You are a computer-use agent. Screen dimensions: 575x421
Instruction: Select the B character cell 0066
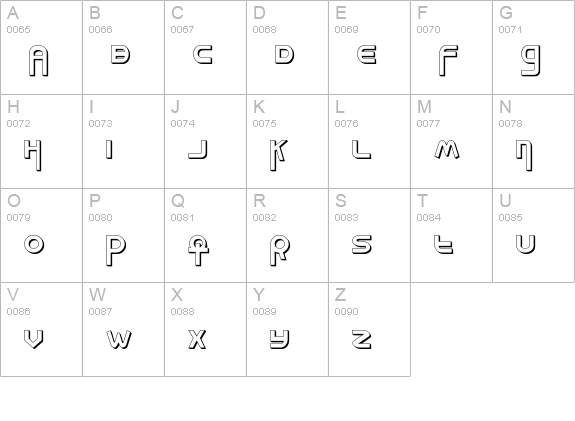(x=124, y=47)
